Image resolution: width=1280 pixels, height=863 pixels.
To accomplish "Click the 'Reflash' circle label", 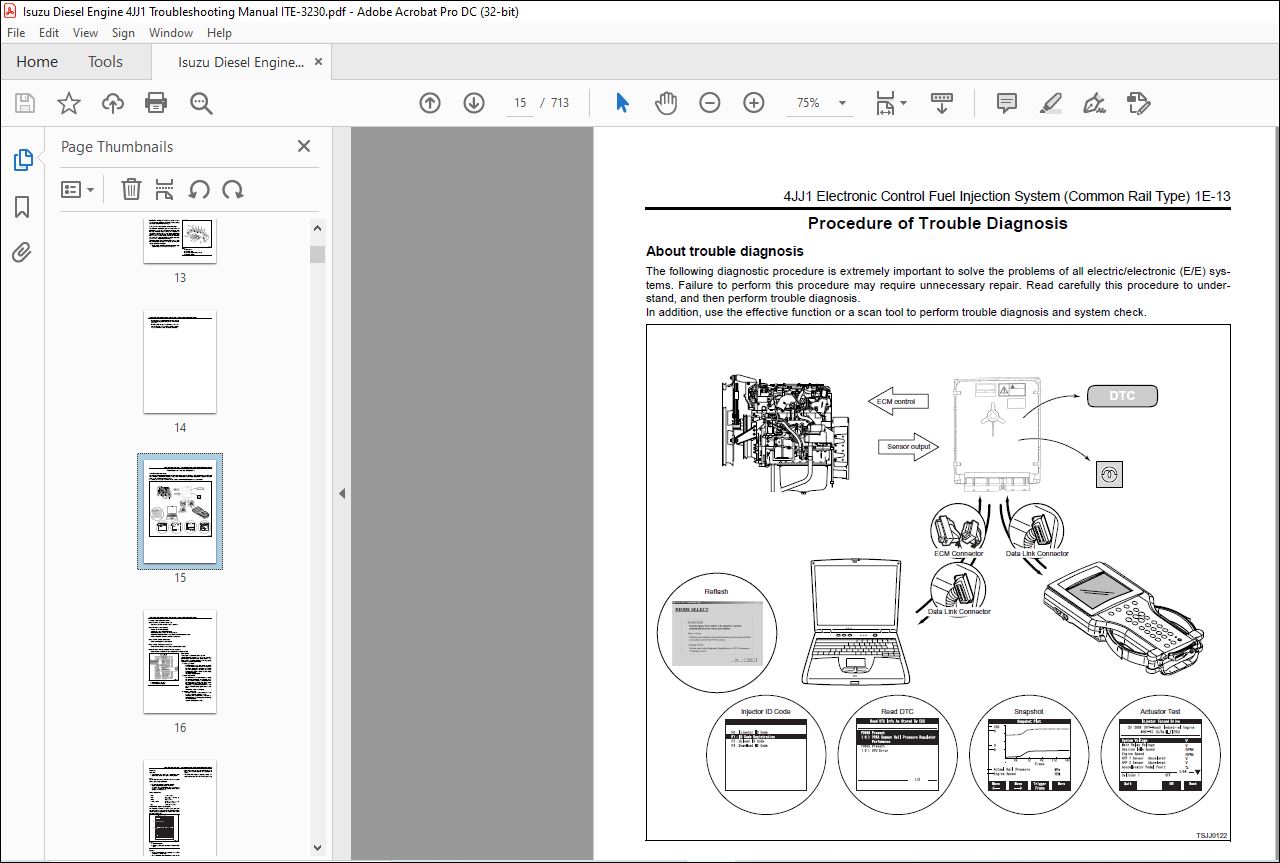I will 716,591.
